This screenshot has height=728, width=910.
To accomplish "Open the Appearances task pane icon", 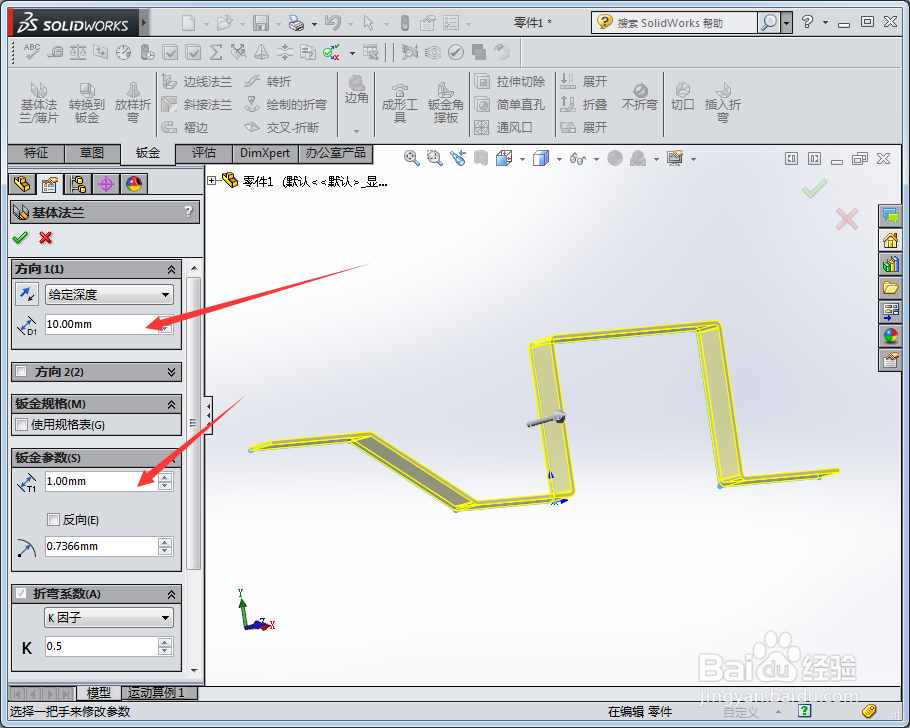I will click(x=890, y=335).
